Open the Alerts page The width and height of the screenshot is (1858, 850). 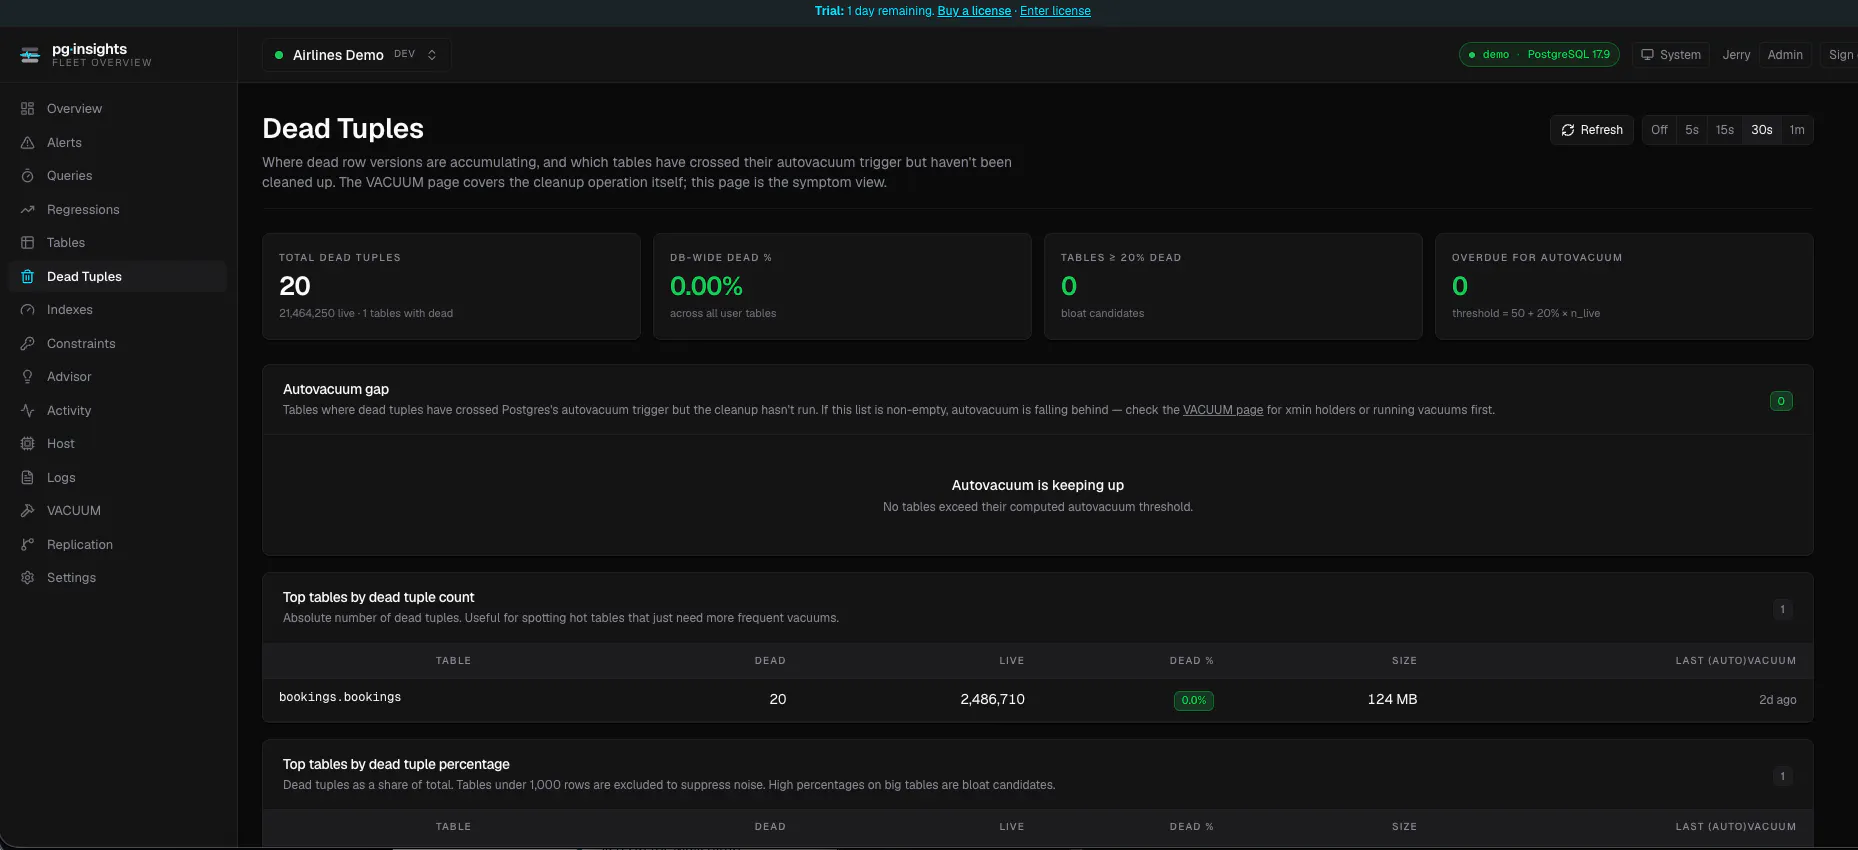tap(117, 143)
